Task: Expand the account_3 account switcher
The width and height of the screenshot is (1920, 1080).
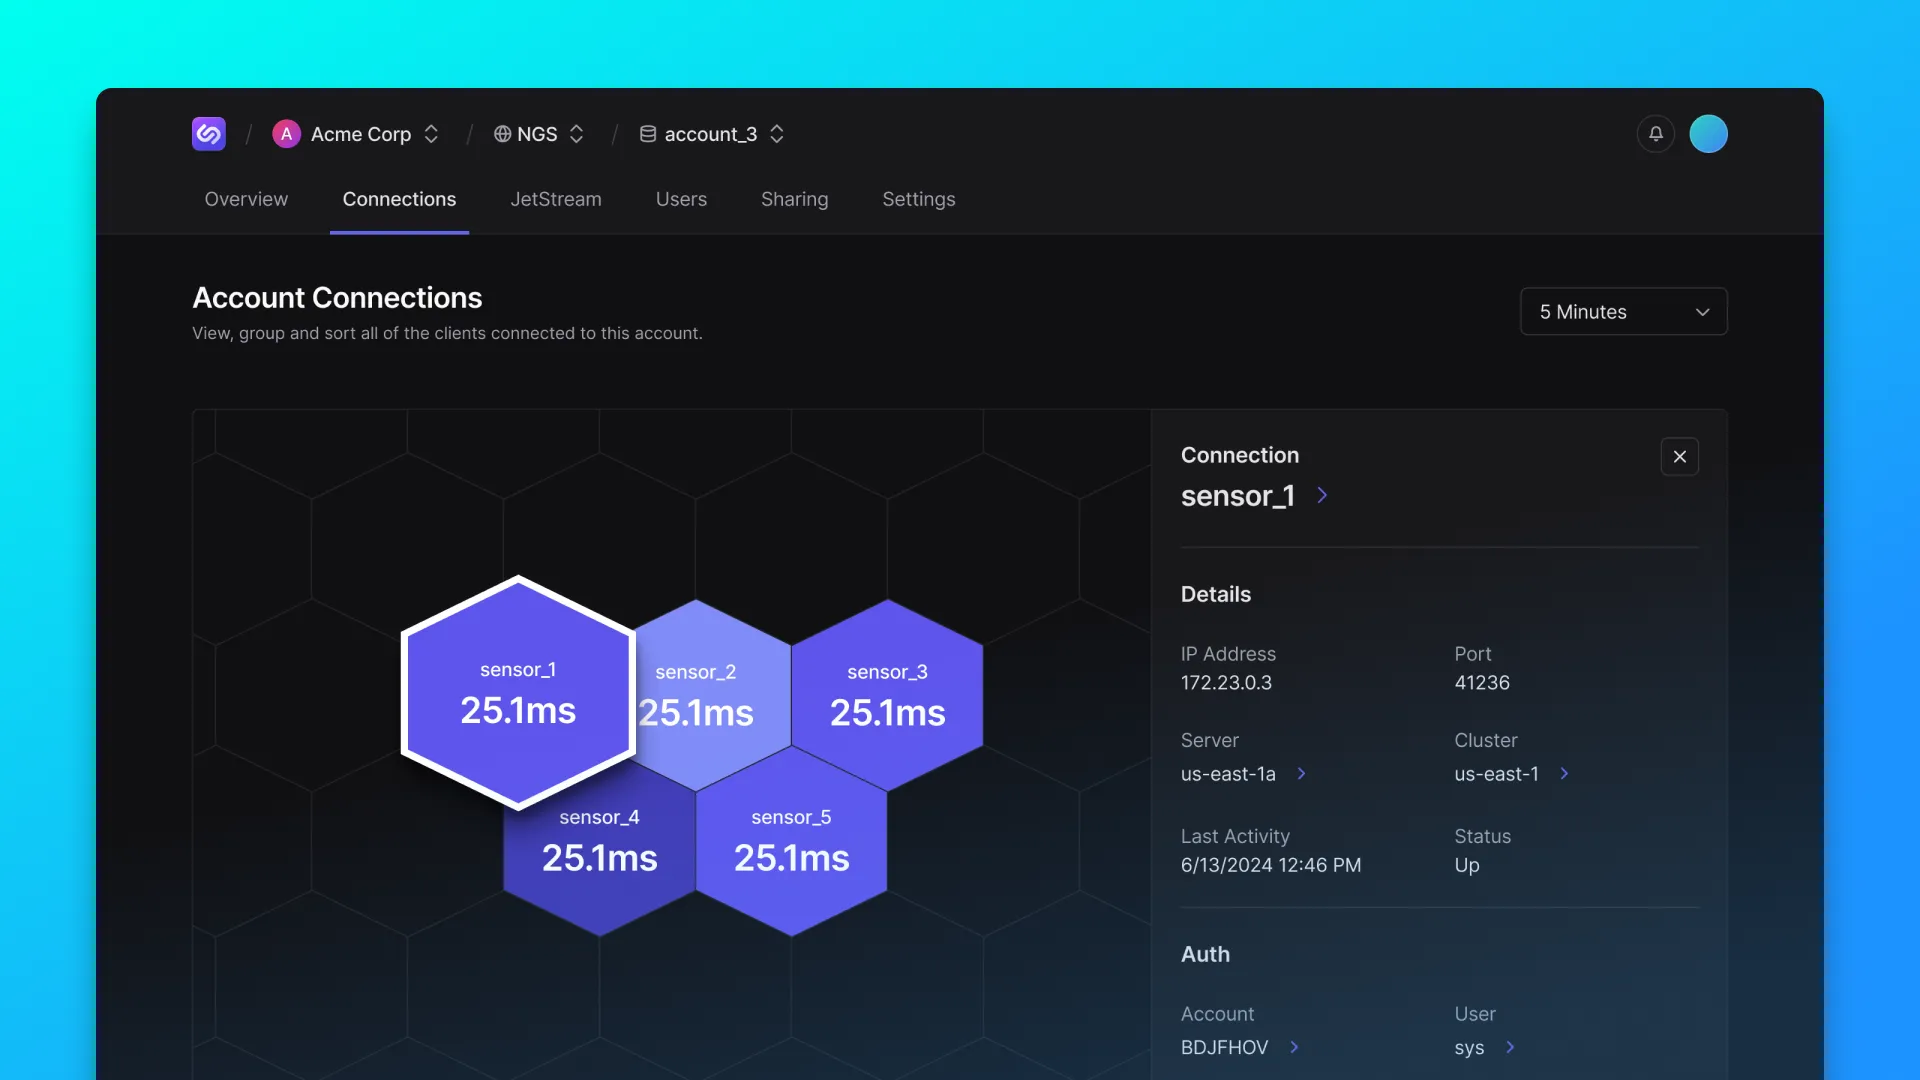Action: (x=777, y=134)
